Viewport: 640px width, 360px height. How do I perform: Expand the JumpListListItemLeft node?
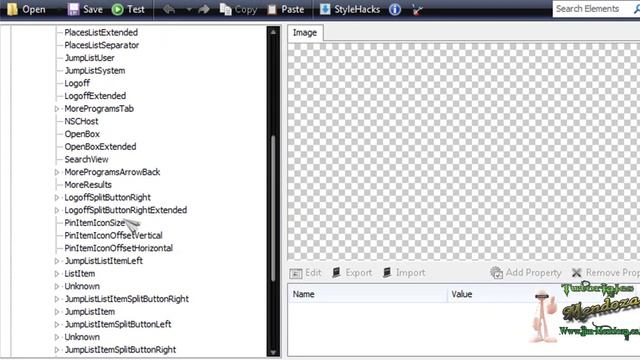pos(57,261)
